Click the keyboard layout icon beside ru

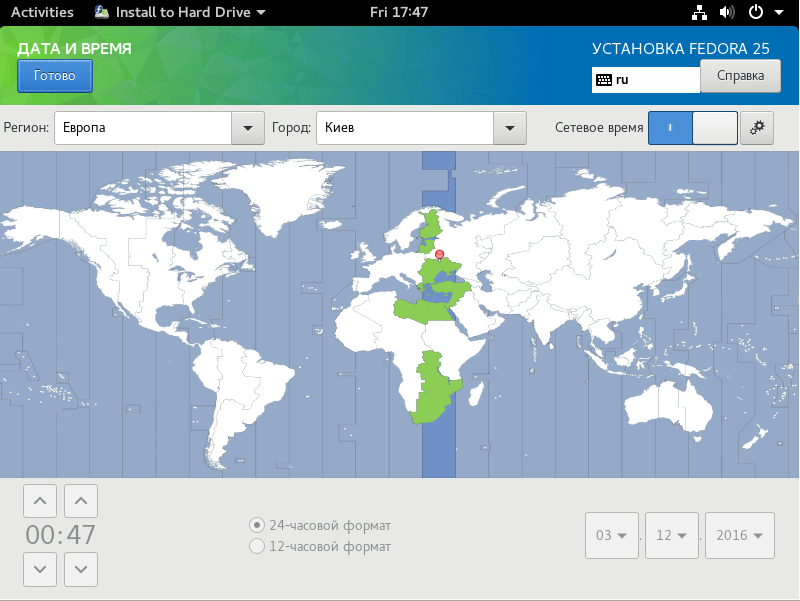604,80
